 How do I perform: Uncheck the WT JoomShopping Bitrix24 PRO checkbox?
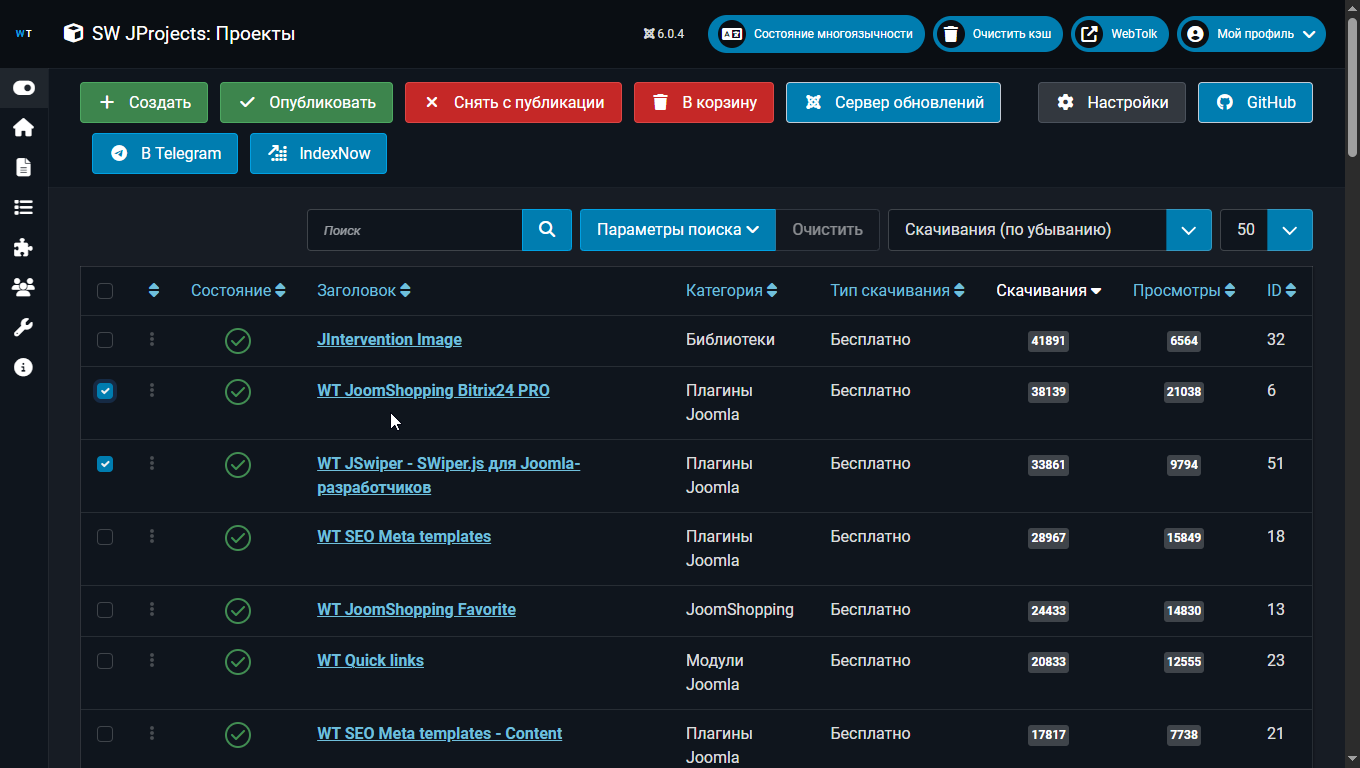105,391
